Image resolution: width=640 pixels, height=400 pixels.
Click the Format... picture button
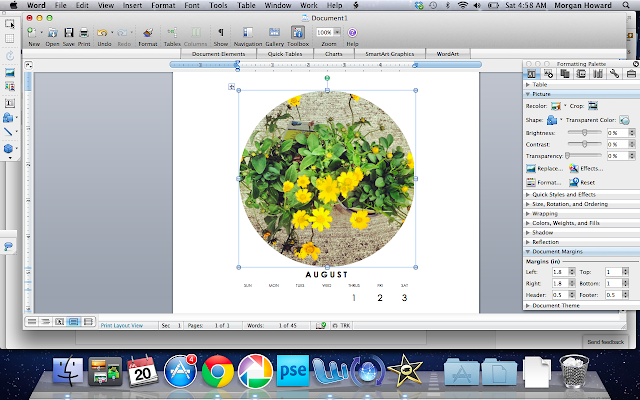coord(544,182)
